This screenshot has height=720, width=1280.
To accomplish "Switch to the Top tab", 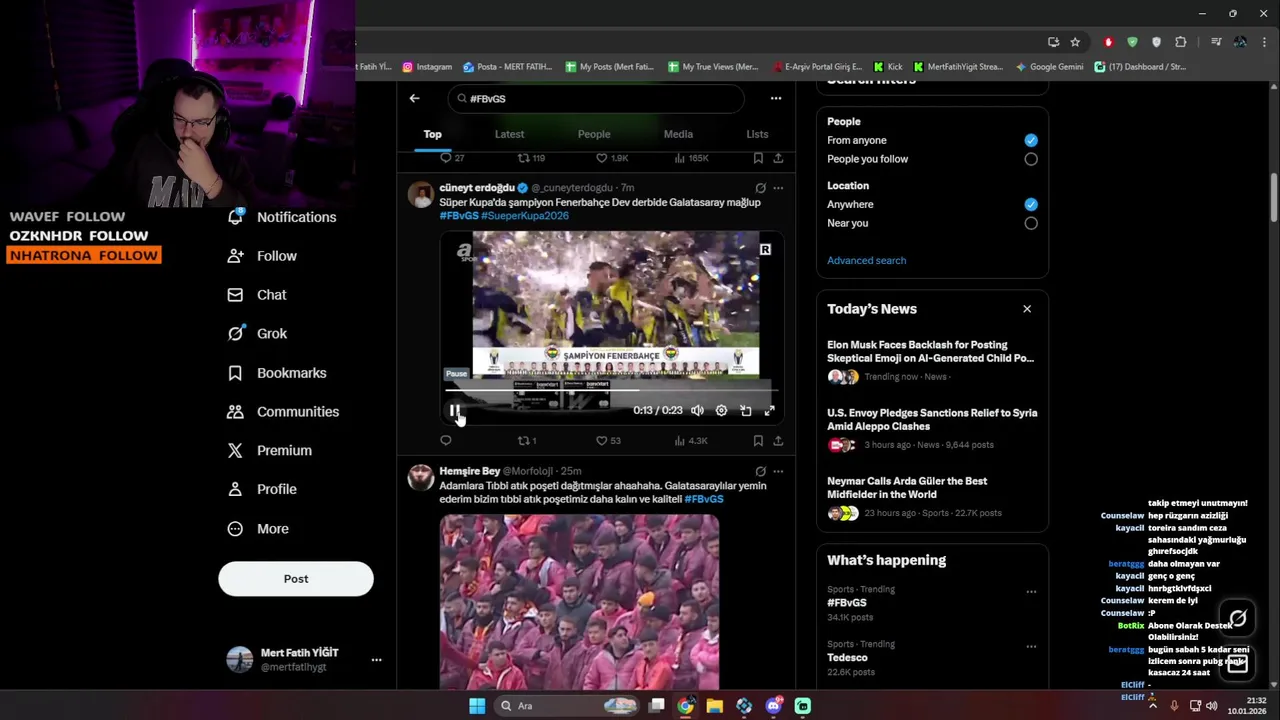I will pos(432,134).
